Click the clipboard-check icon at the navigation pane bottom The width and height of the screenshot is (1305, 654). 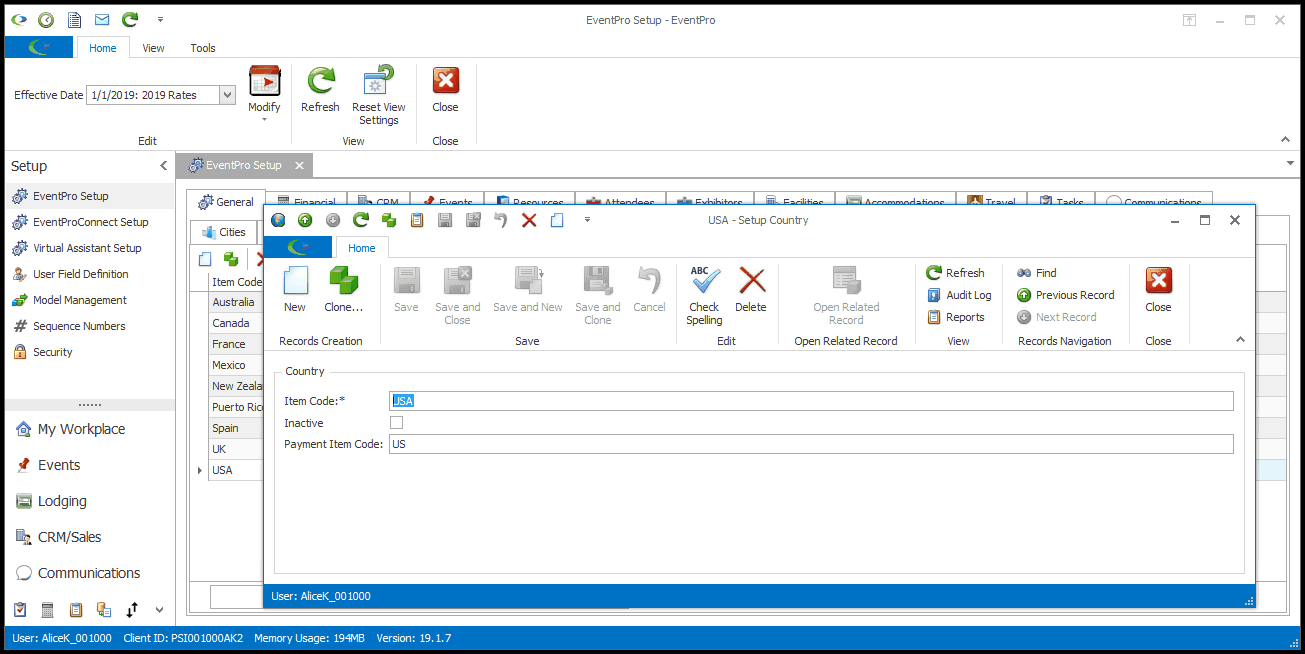20,609
